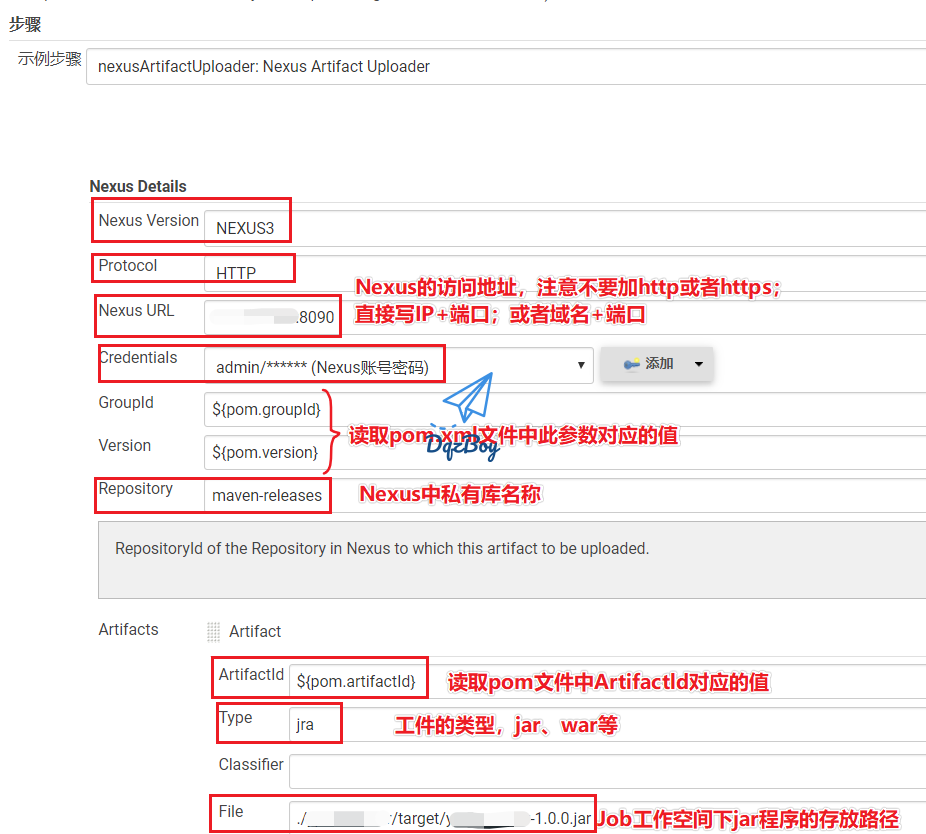926x834 pixels.
Task: Expand the Credentials select box
Action: click(x=398, y=366)
